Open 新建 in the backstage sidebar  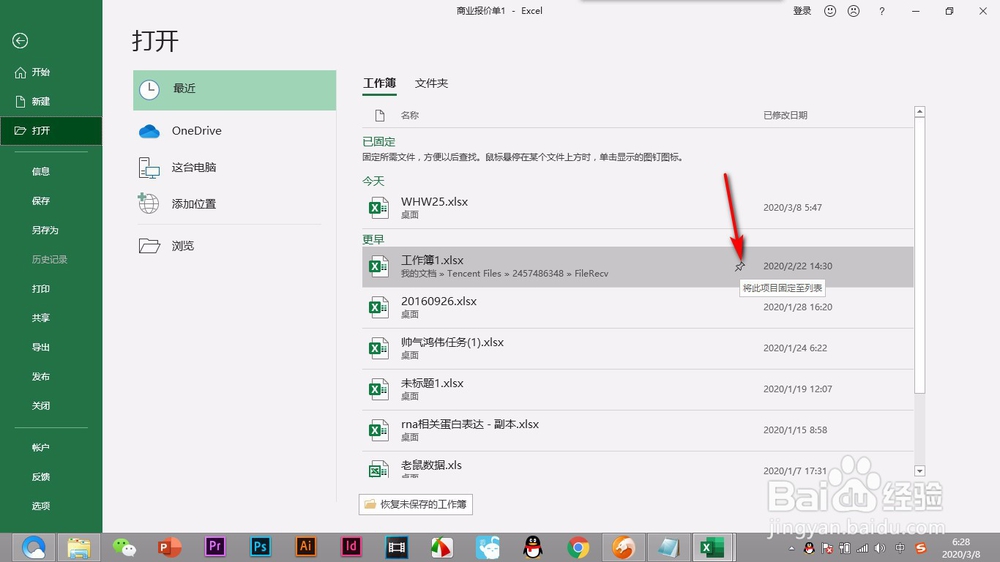click(51, 101)
